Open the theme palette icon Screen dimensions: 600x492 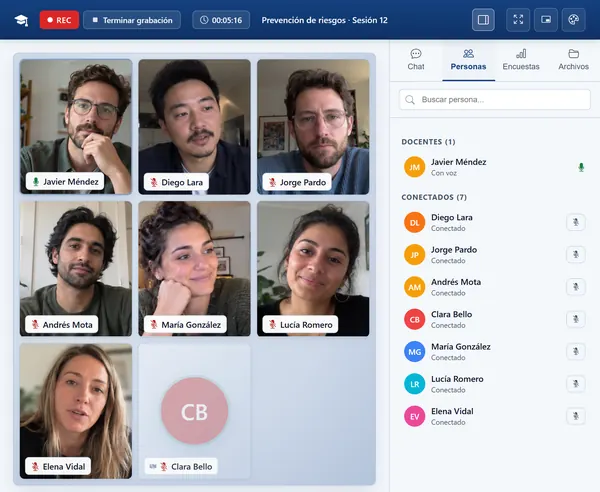pyautogui.click(x=574, y=20)
